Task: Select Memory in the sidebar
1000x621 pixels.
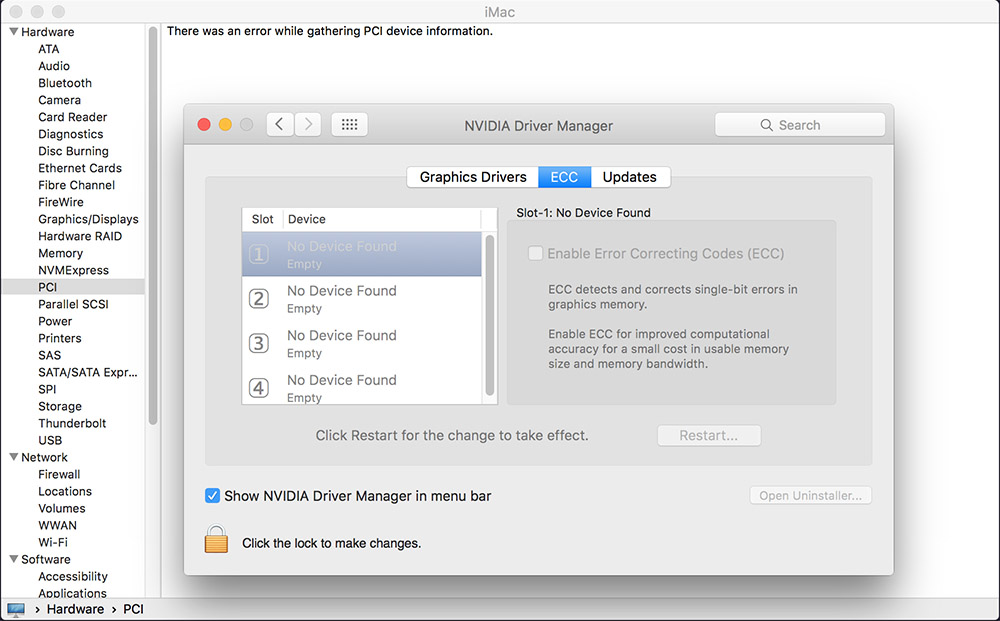Action: 61,253
